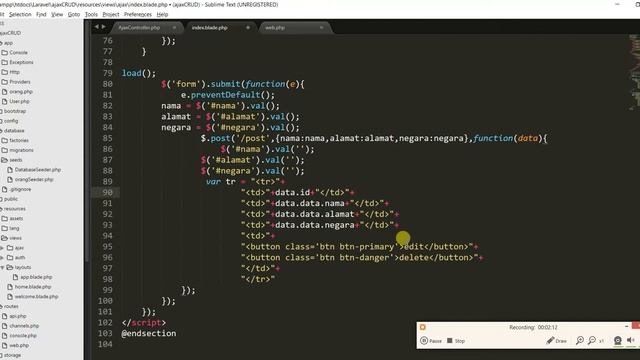Open app.blade.php in sidebar
The image size is (640, 360).
pos(33,277)
